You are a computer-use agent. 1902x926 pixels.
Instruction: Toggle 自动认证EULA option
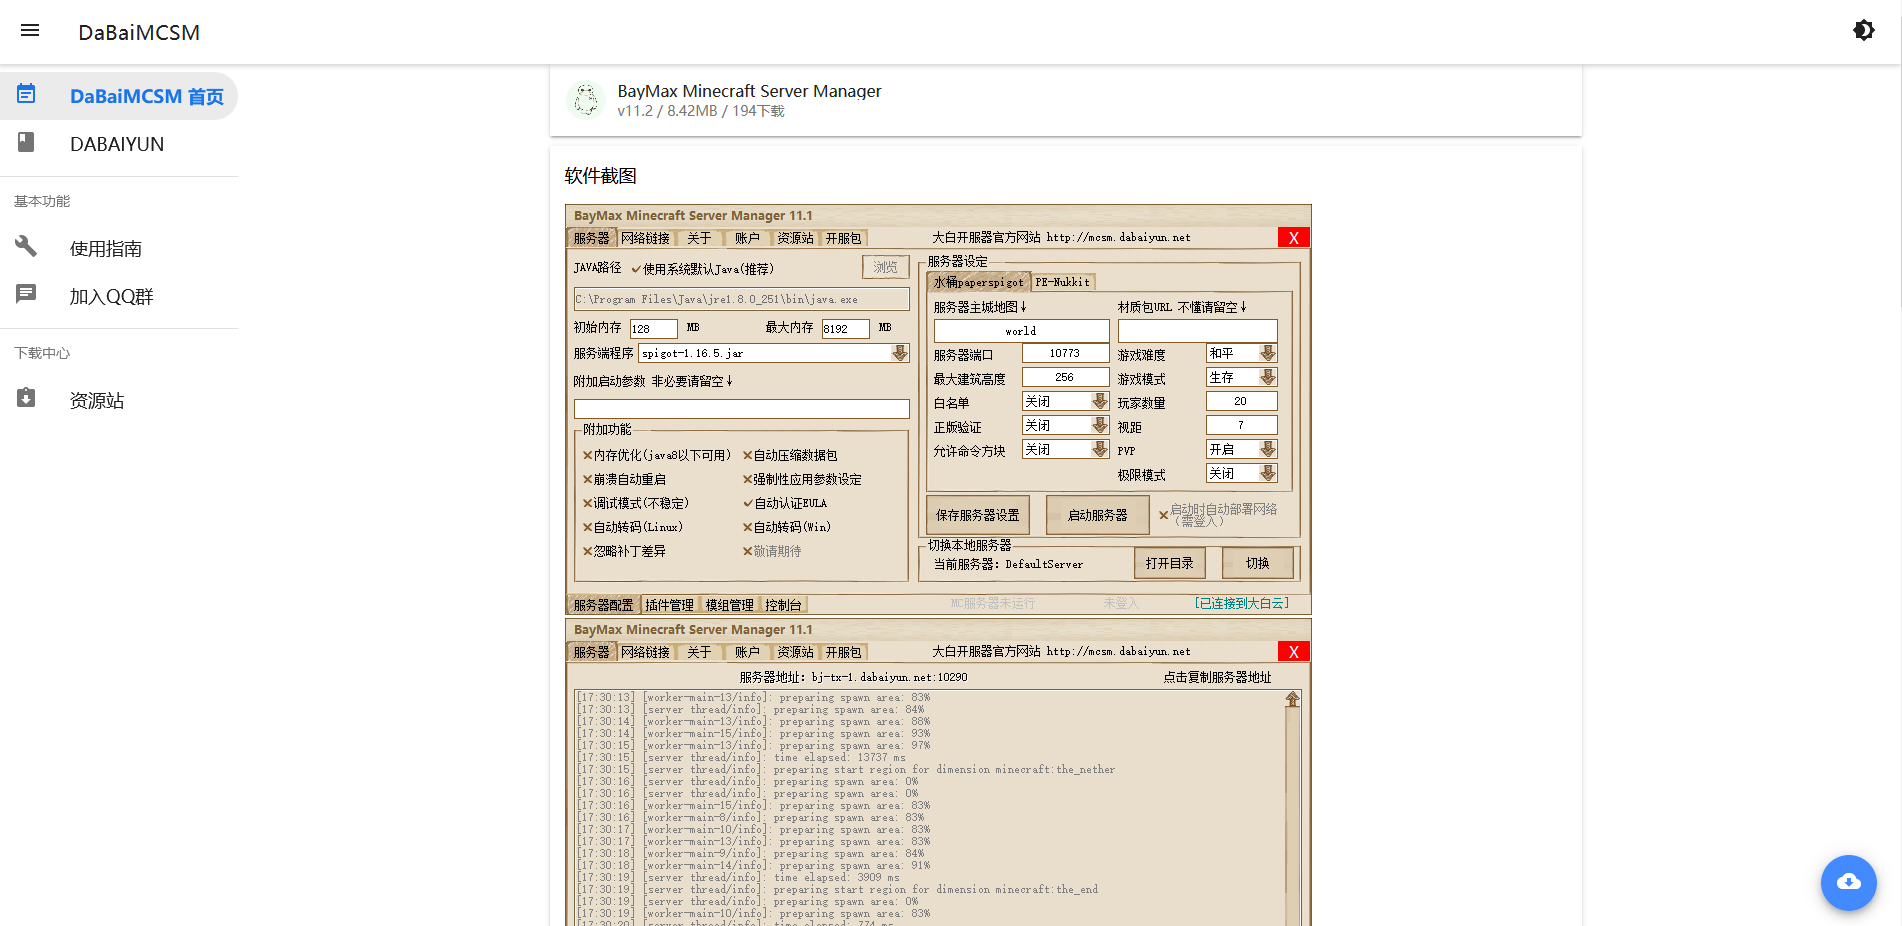(x=785, y=503)
